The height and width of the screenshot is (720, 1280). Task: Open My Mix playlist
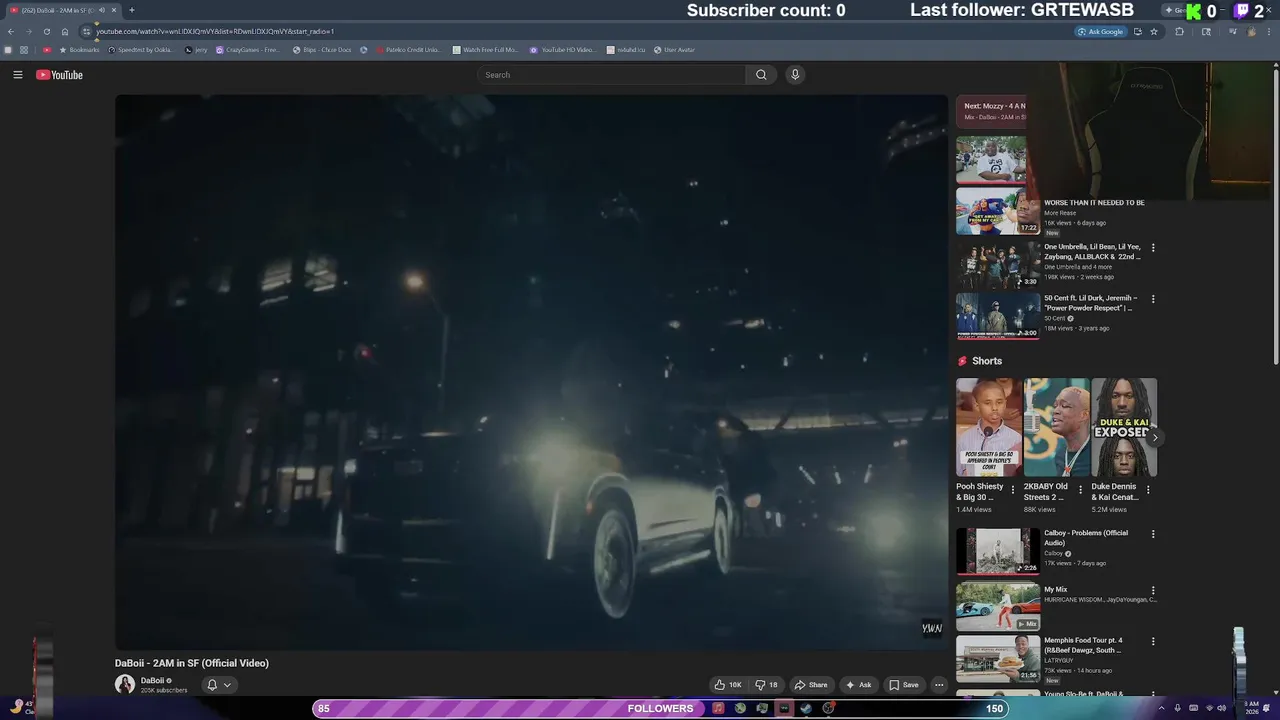click(998, 607)
